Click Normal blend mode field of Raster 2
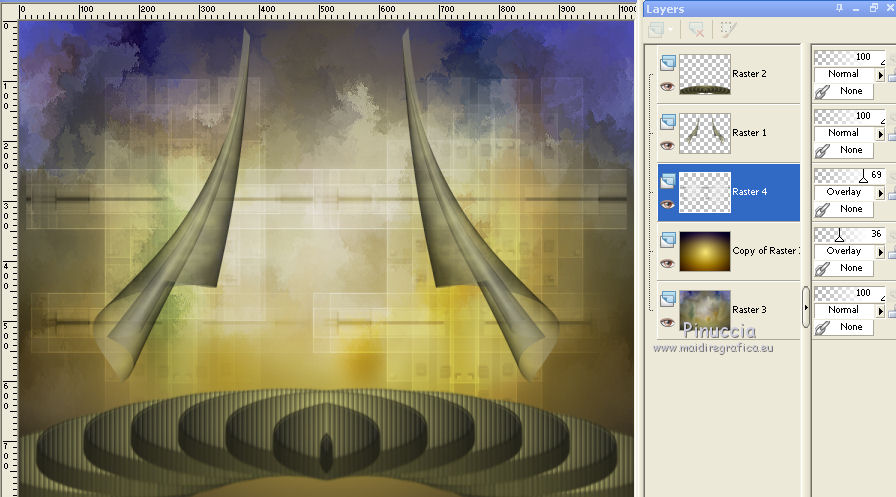Image resolution: width=896 pixels, height=497 pixels. click(x=844, y=74)
